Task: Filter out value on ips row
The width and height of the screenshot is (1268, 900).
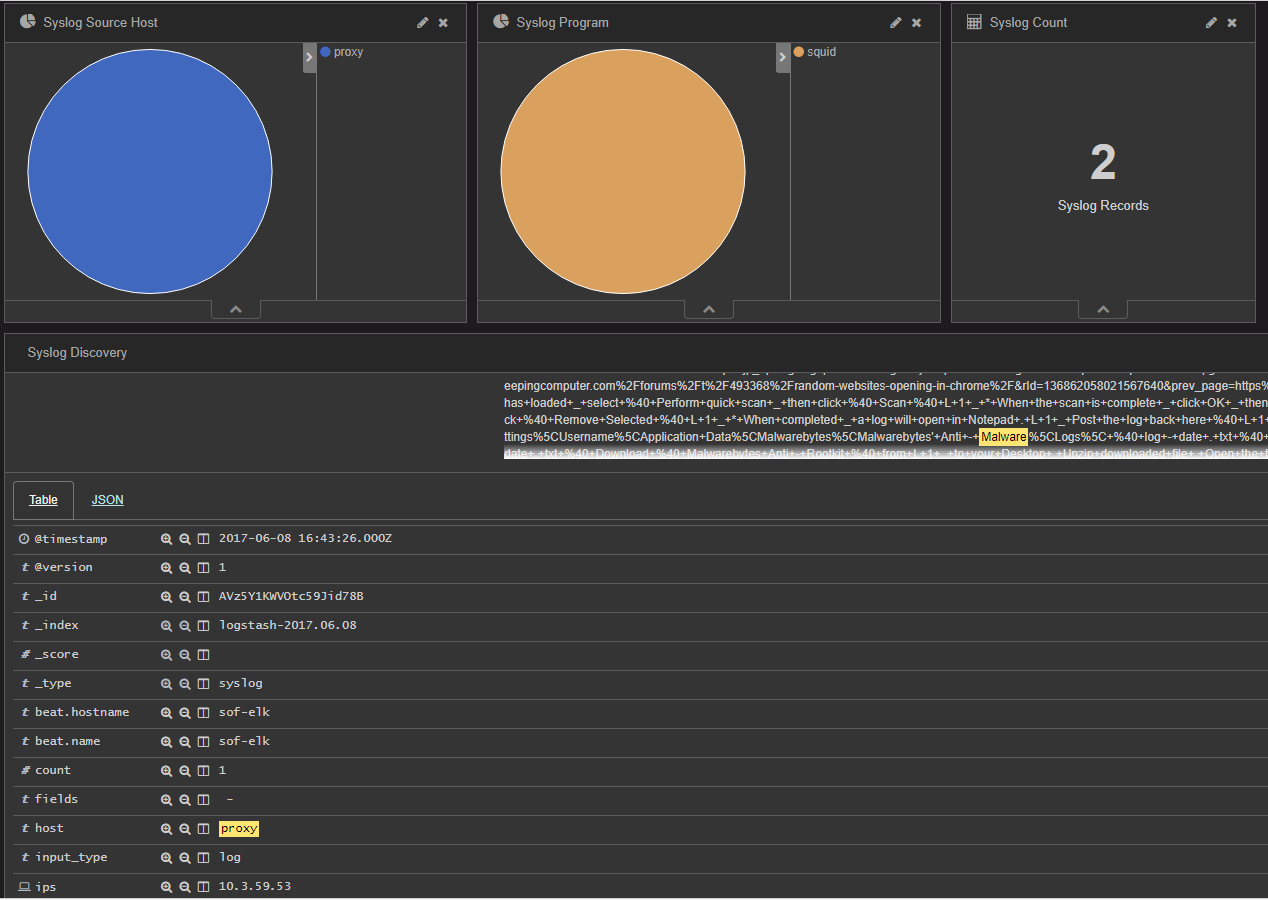Action: point(185,887)
